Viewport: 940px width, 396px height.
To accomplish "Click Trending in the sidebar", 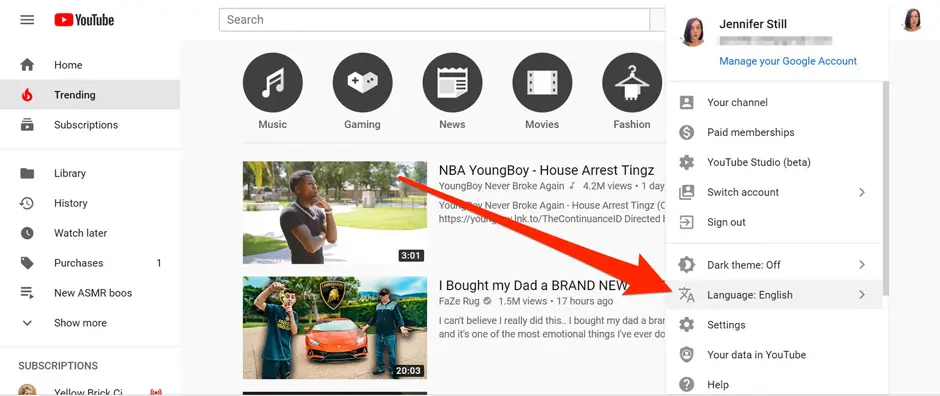I will pos(90,95).
